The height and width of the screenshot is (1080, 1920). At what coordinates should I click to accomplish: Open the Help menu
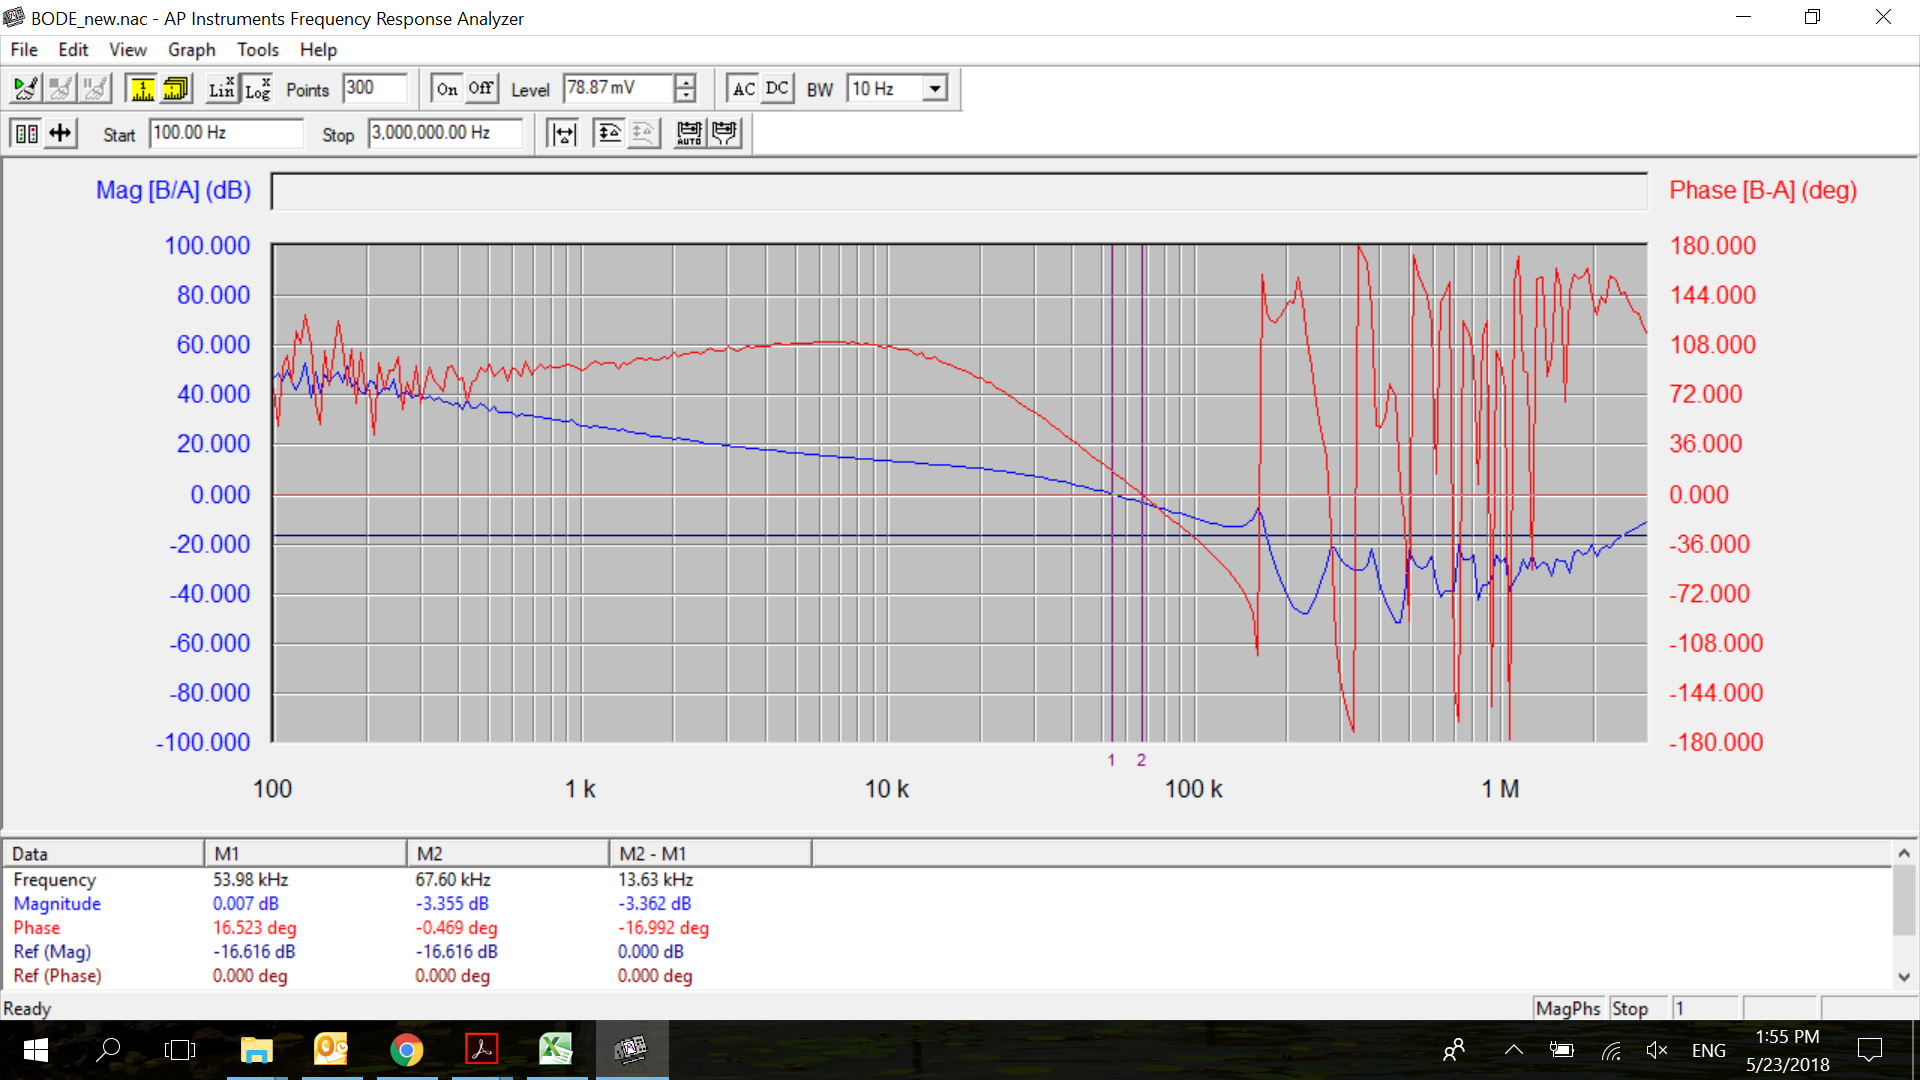point(318,50)
